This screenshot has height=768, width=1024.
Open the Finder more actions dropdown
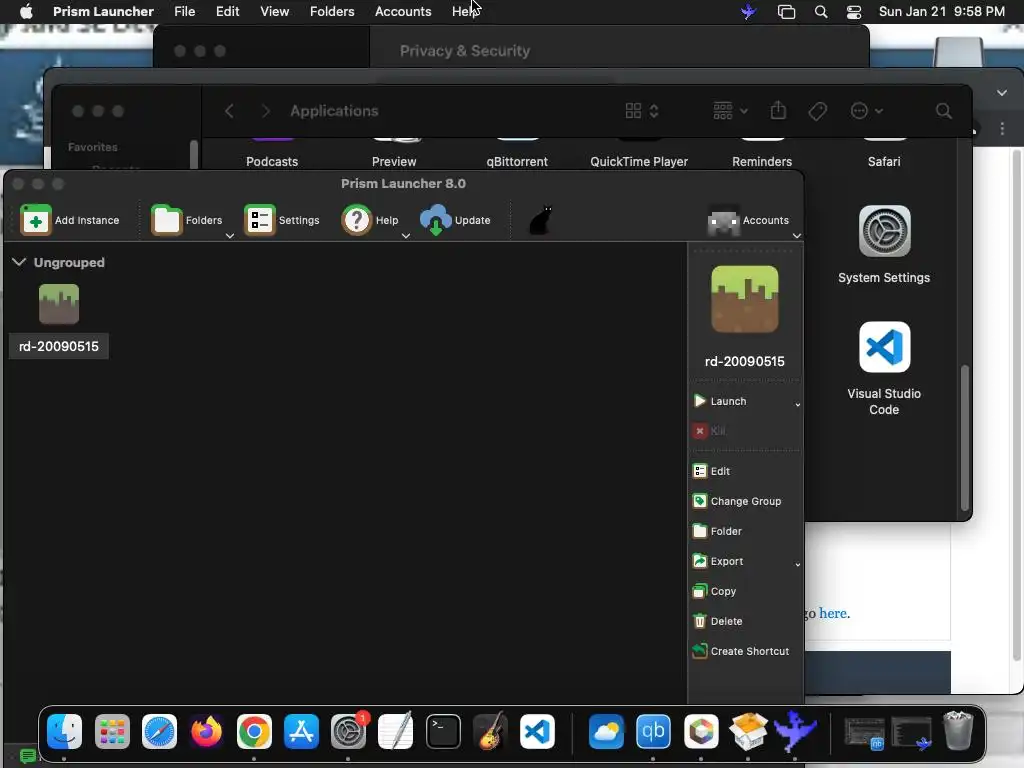(867, 111)
